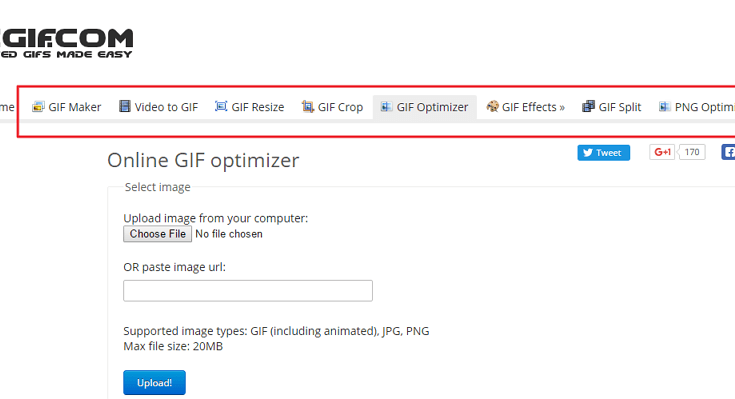Open the GIF Maker menu item
Viewport: 735px width, 399px height.
click(67, 107)
